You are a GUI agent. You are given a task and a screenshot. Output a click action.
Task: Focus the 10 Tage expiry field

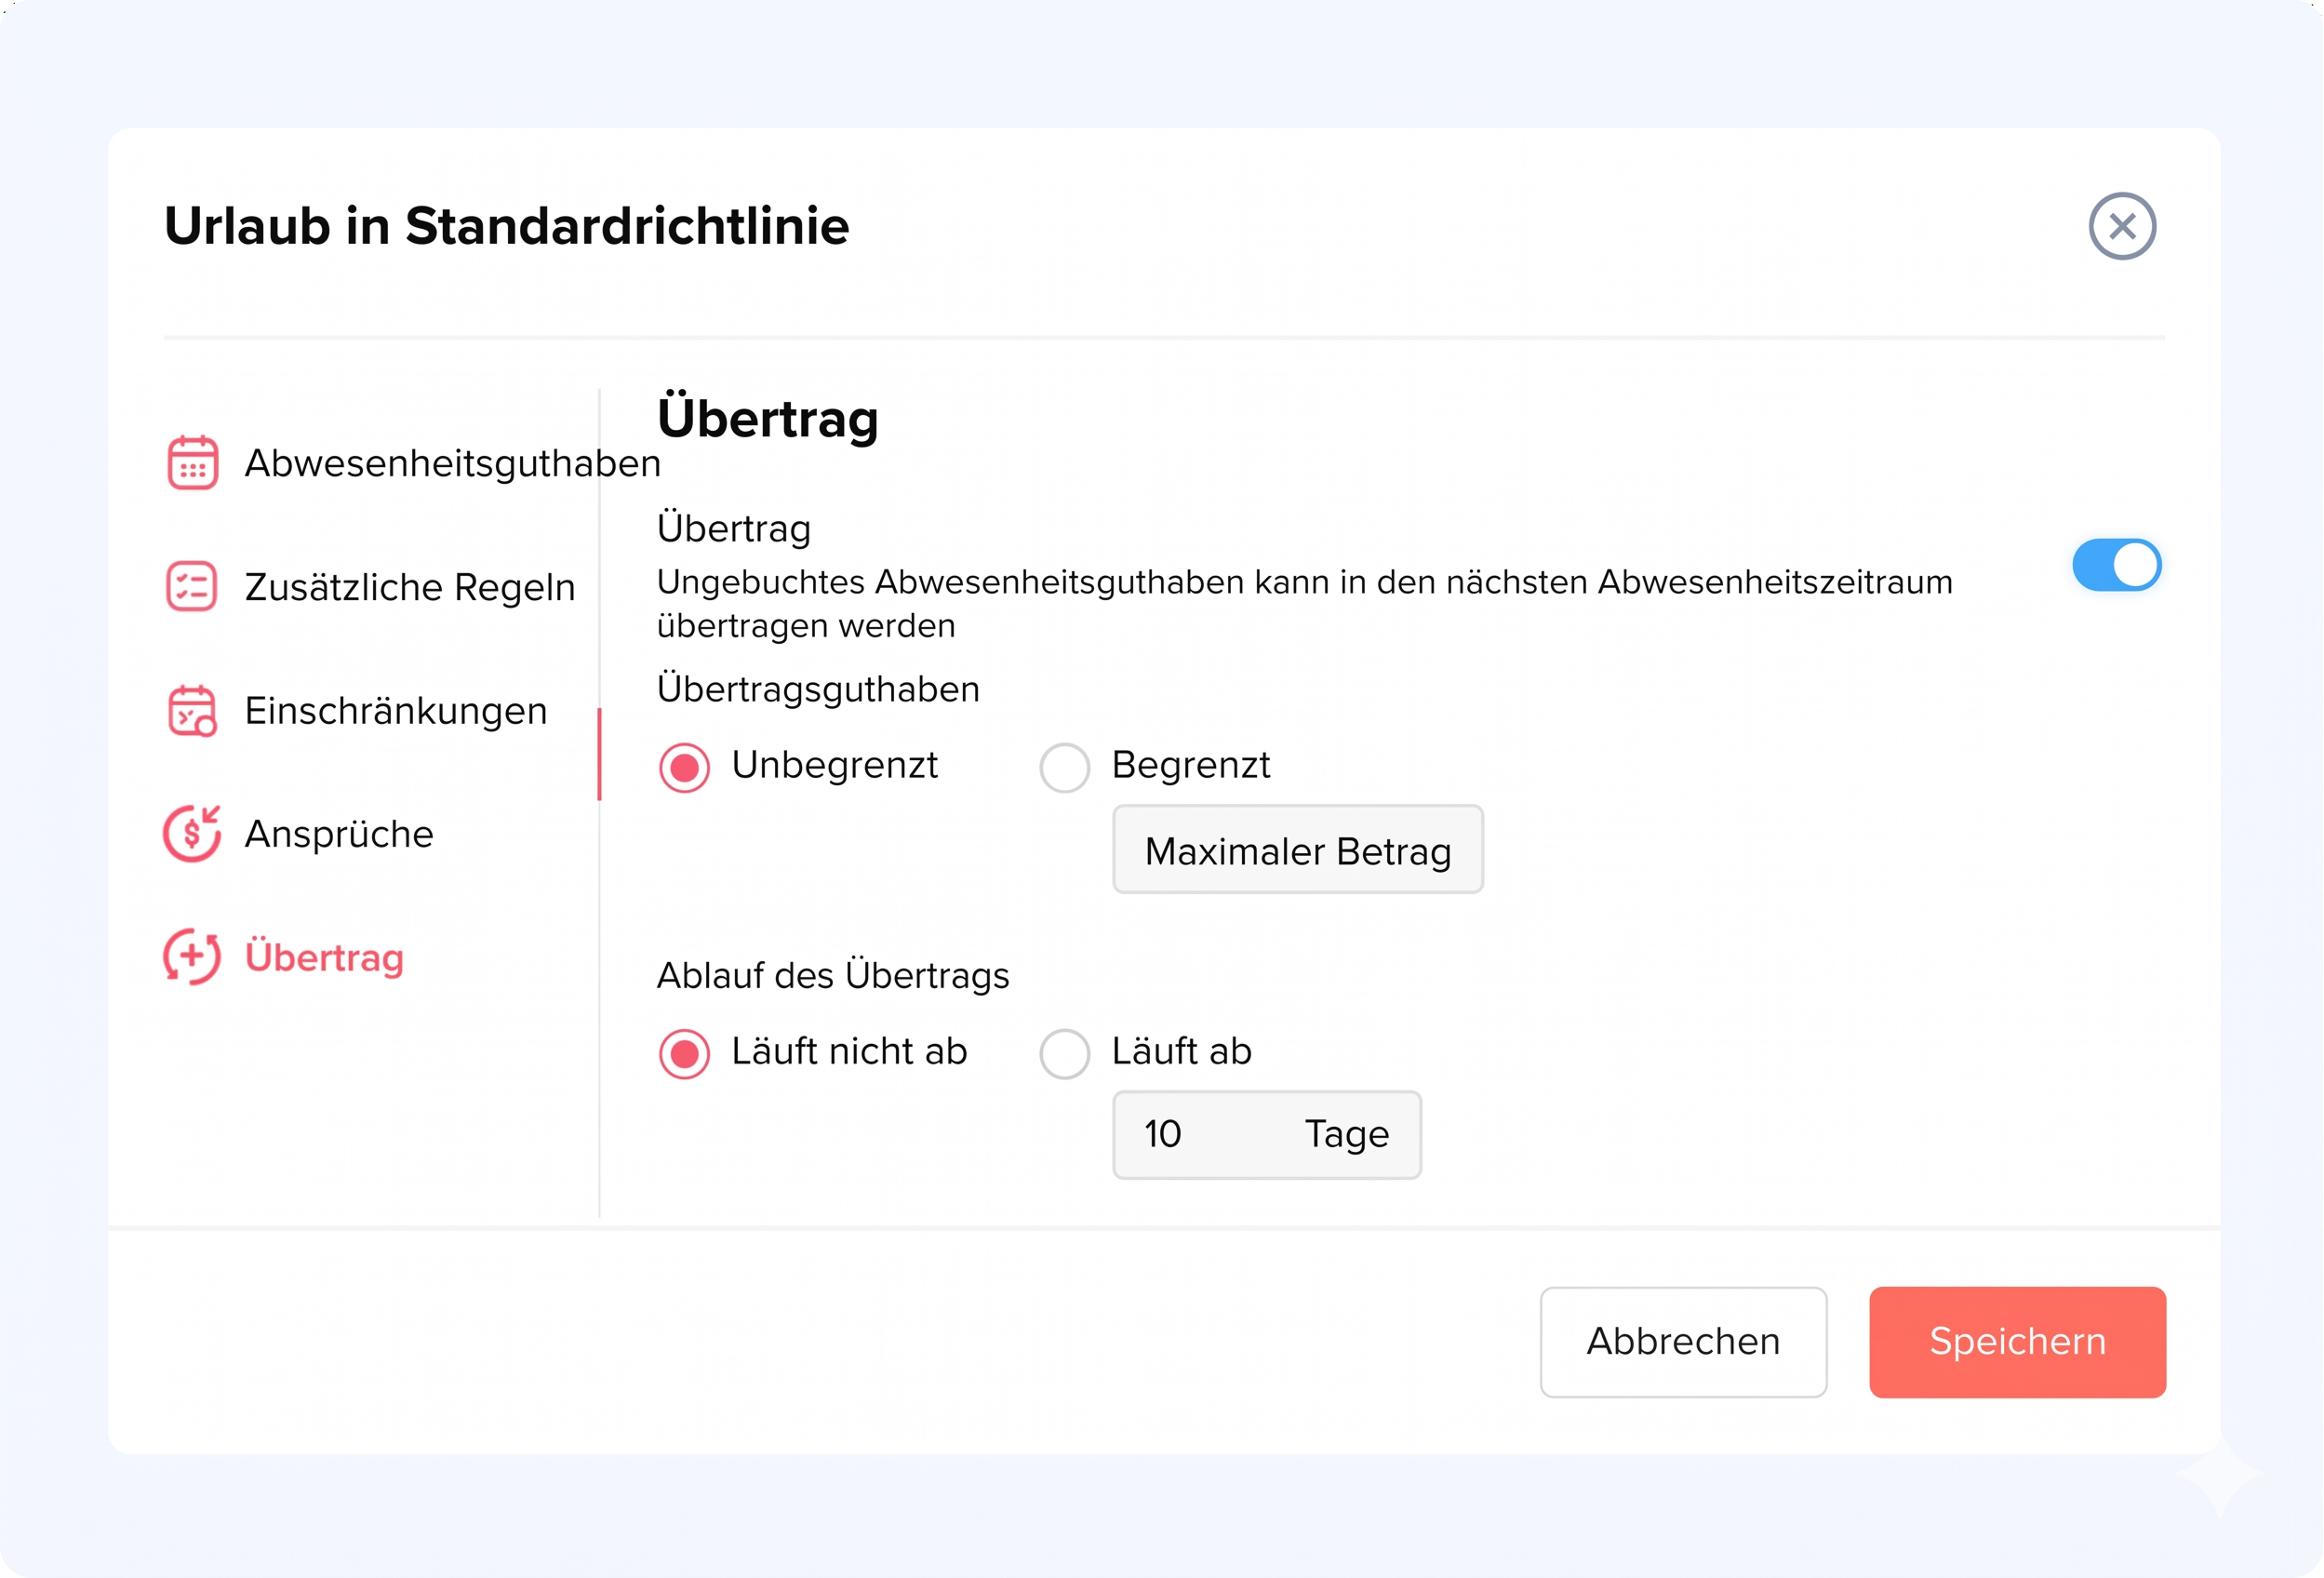[1266, 1135]
